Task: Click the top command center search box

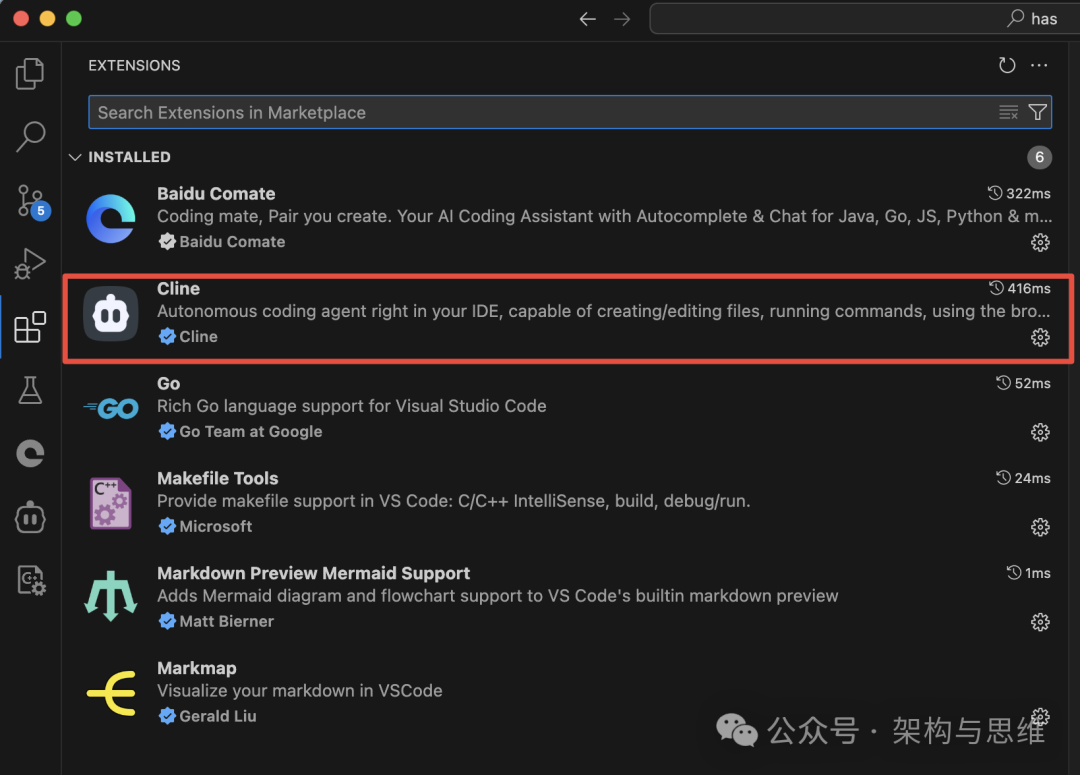Action: (x=864, y=19)
